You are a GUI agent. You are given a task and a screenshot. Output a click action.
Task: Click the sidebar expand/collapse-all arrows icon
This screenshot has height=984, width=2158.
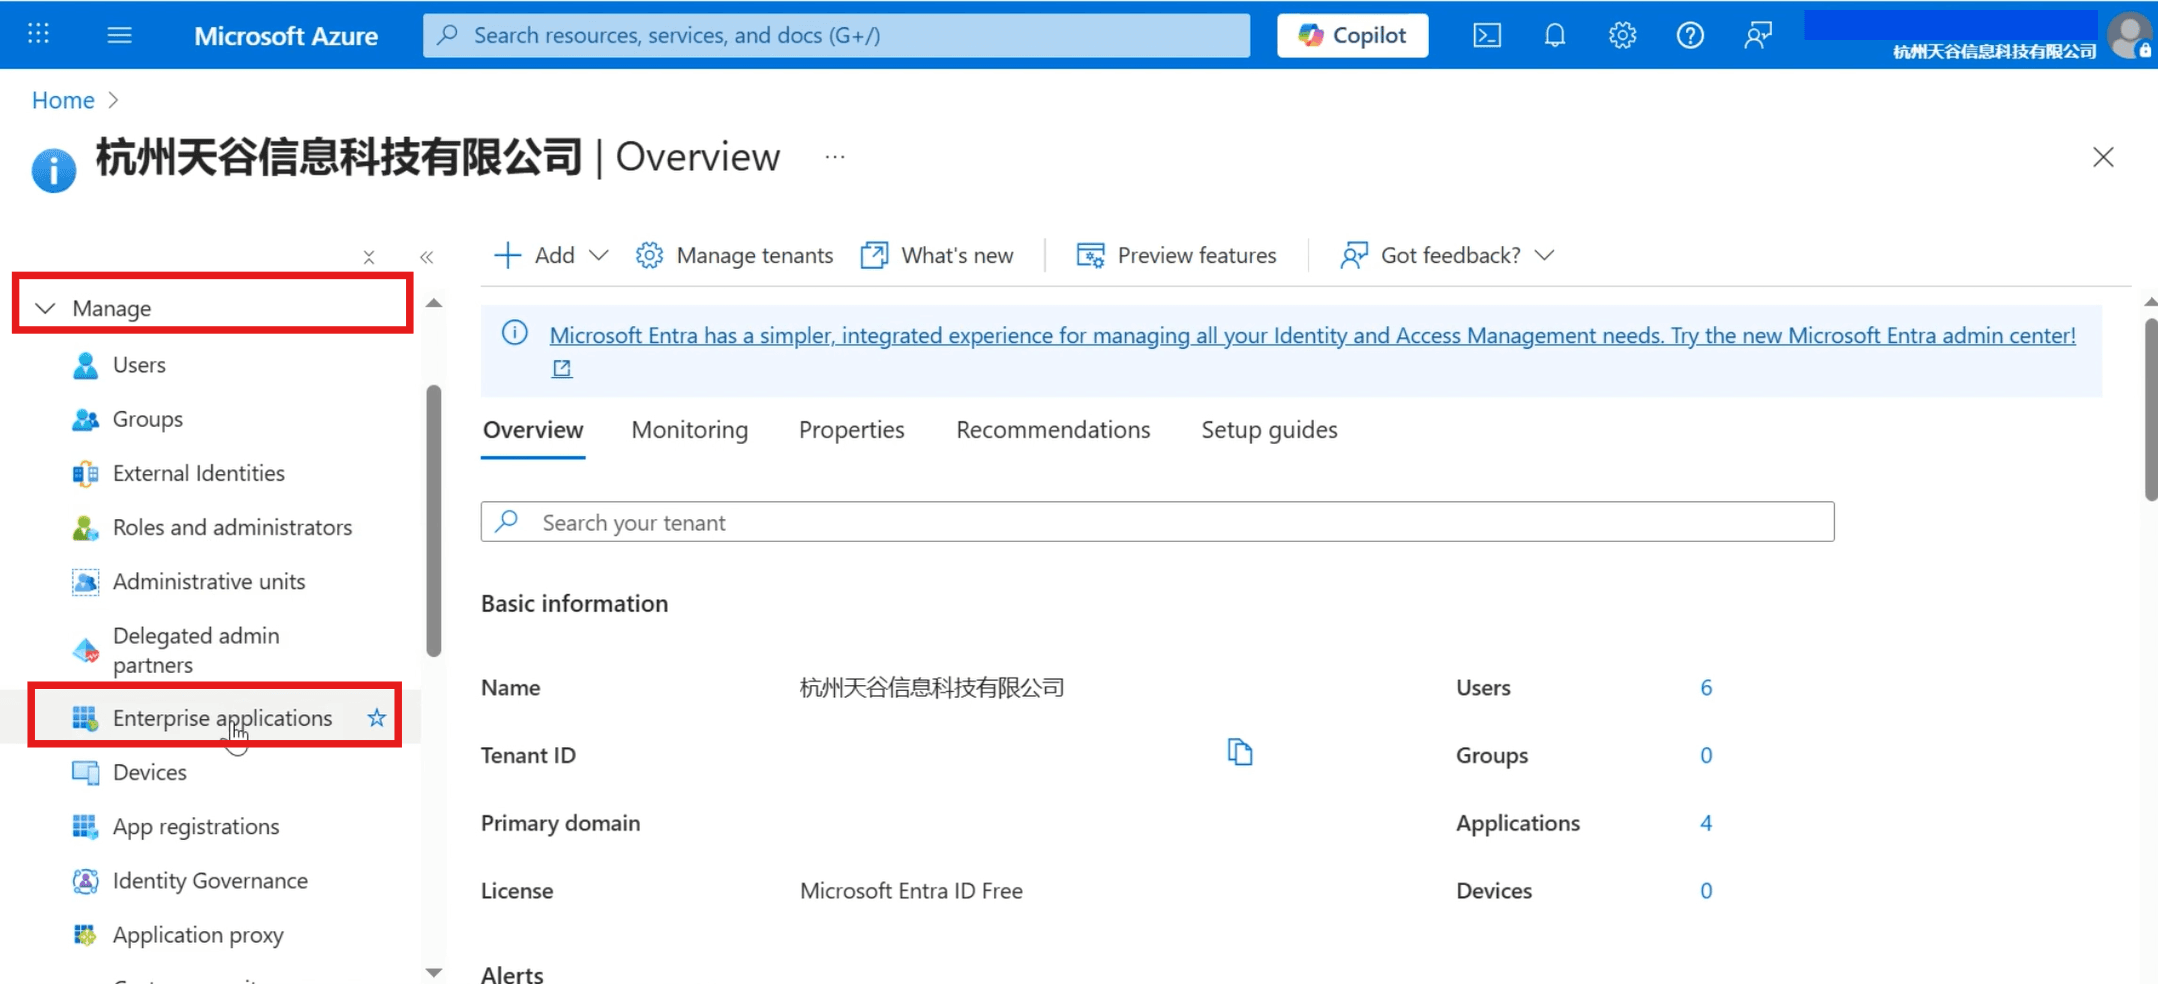tap(369, 257)
